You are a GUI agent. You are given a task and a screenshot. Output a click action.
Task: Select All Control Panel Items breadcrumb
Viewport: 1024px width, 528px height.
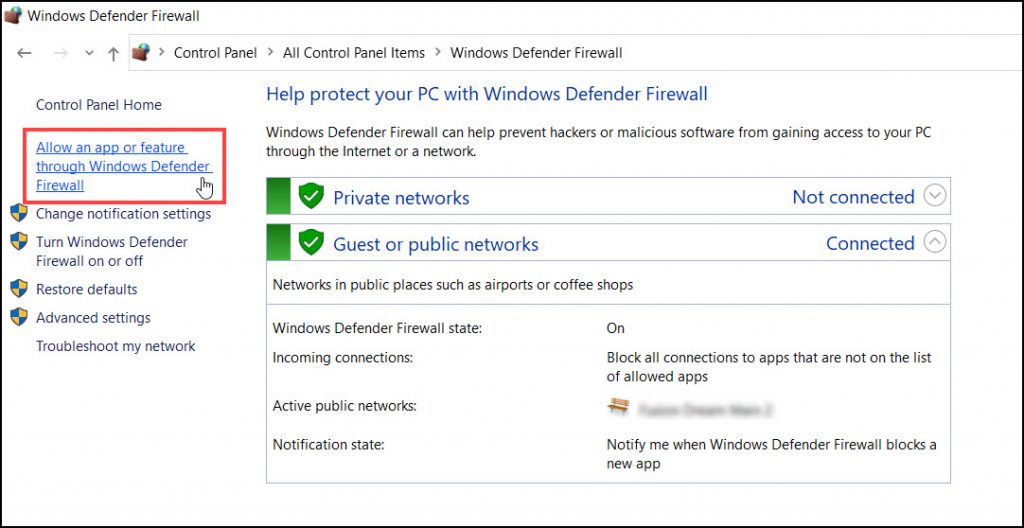354,53
